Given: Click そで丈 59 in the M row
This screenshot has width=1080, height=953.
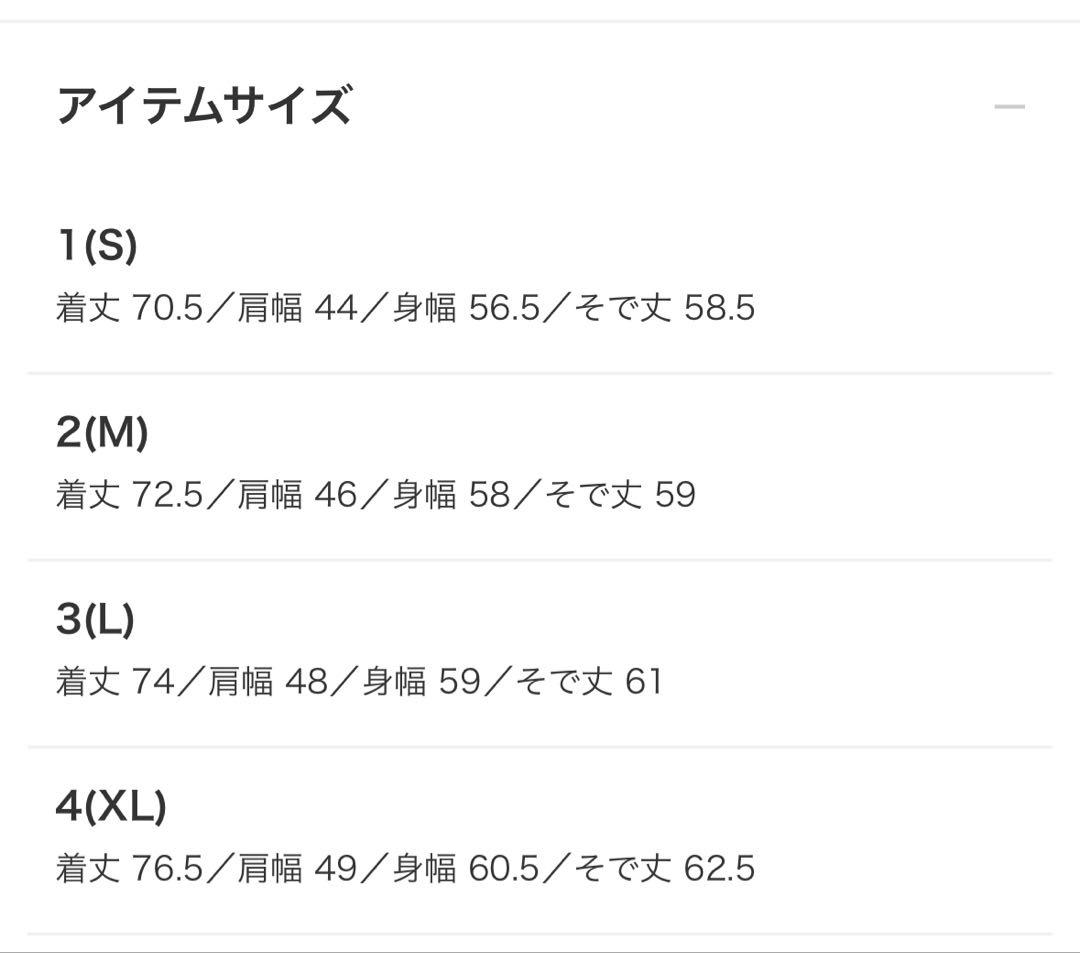Looking at the screenshot, I should [x=621, y=495].
